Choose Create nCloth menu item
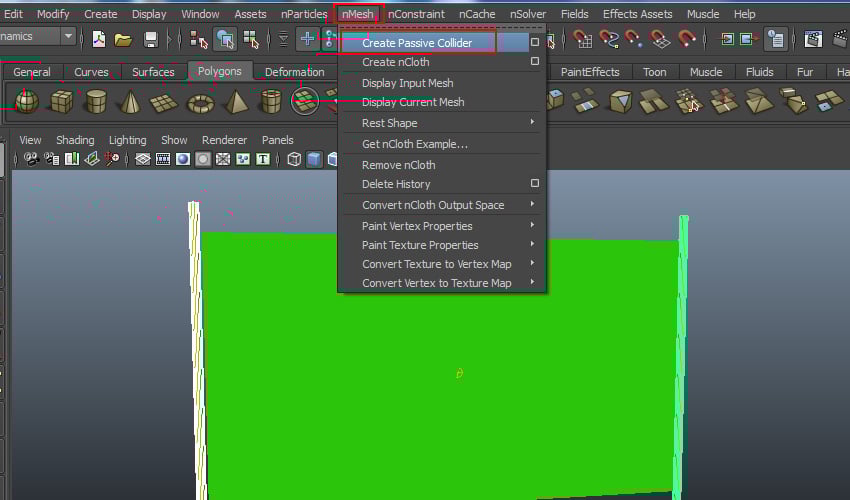This screenshot has width=850, height=500. tap(396, 62)
